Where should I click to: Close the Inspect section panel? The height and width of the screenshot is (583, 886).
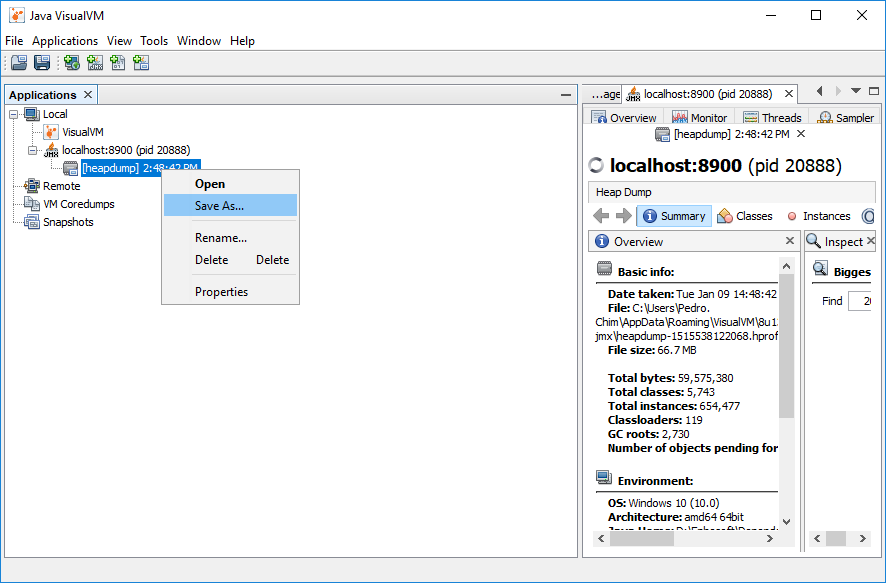871,241
